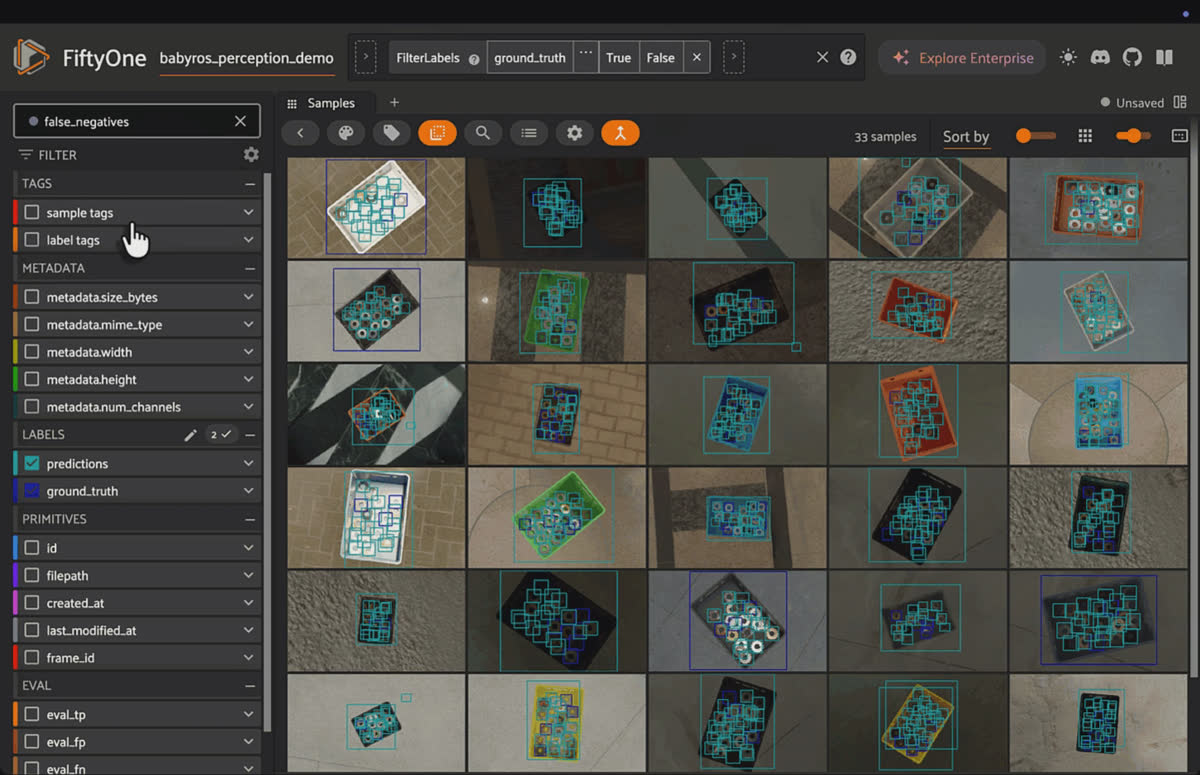Click Explore Enterprise button
The image size is (1200, 775).
962,58
